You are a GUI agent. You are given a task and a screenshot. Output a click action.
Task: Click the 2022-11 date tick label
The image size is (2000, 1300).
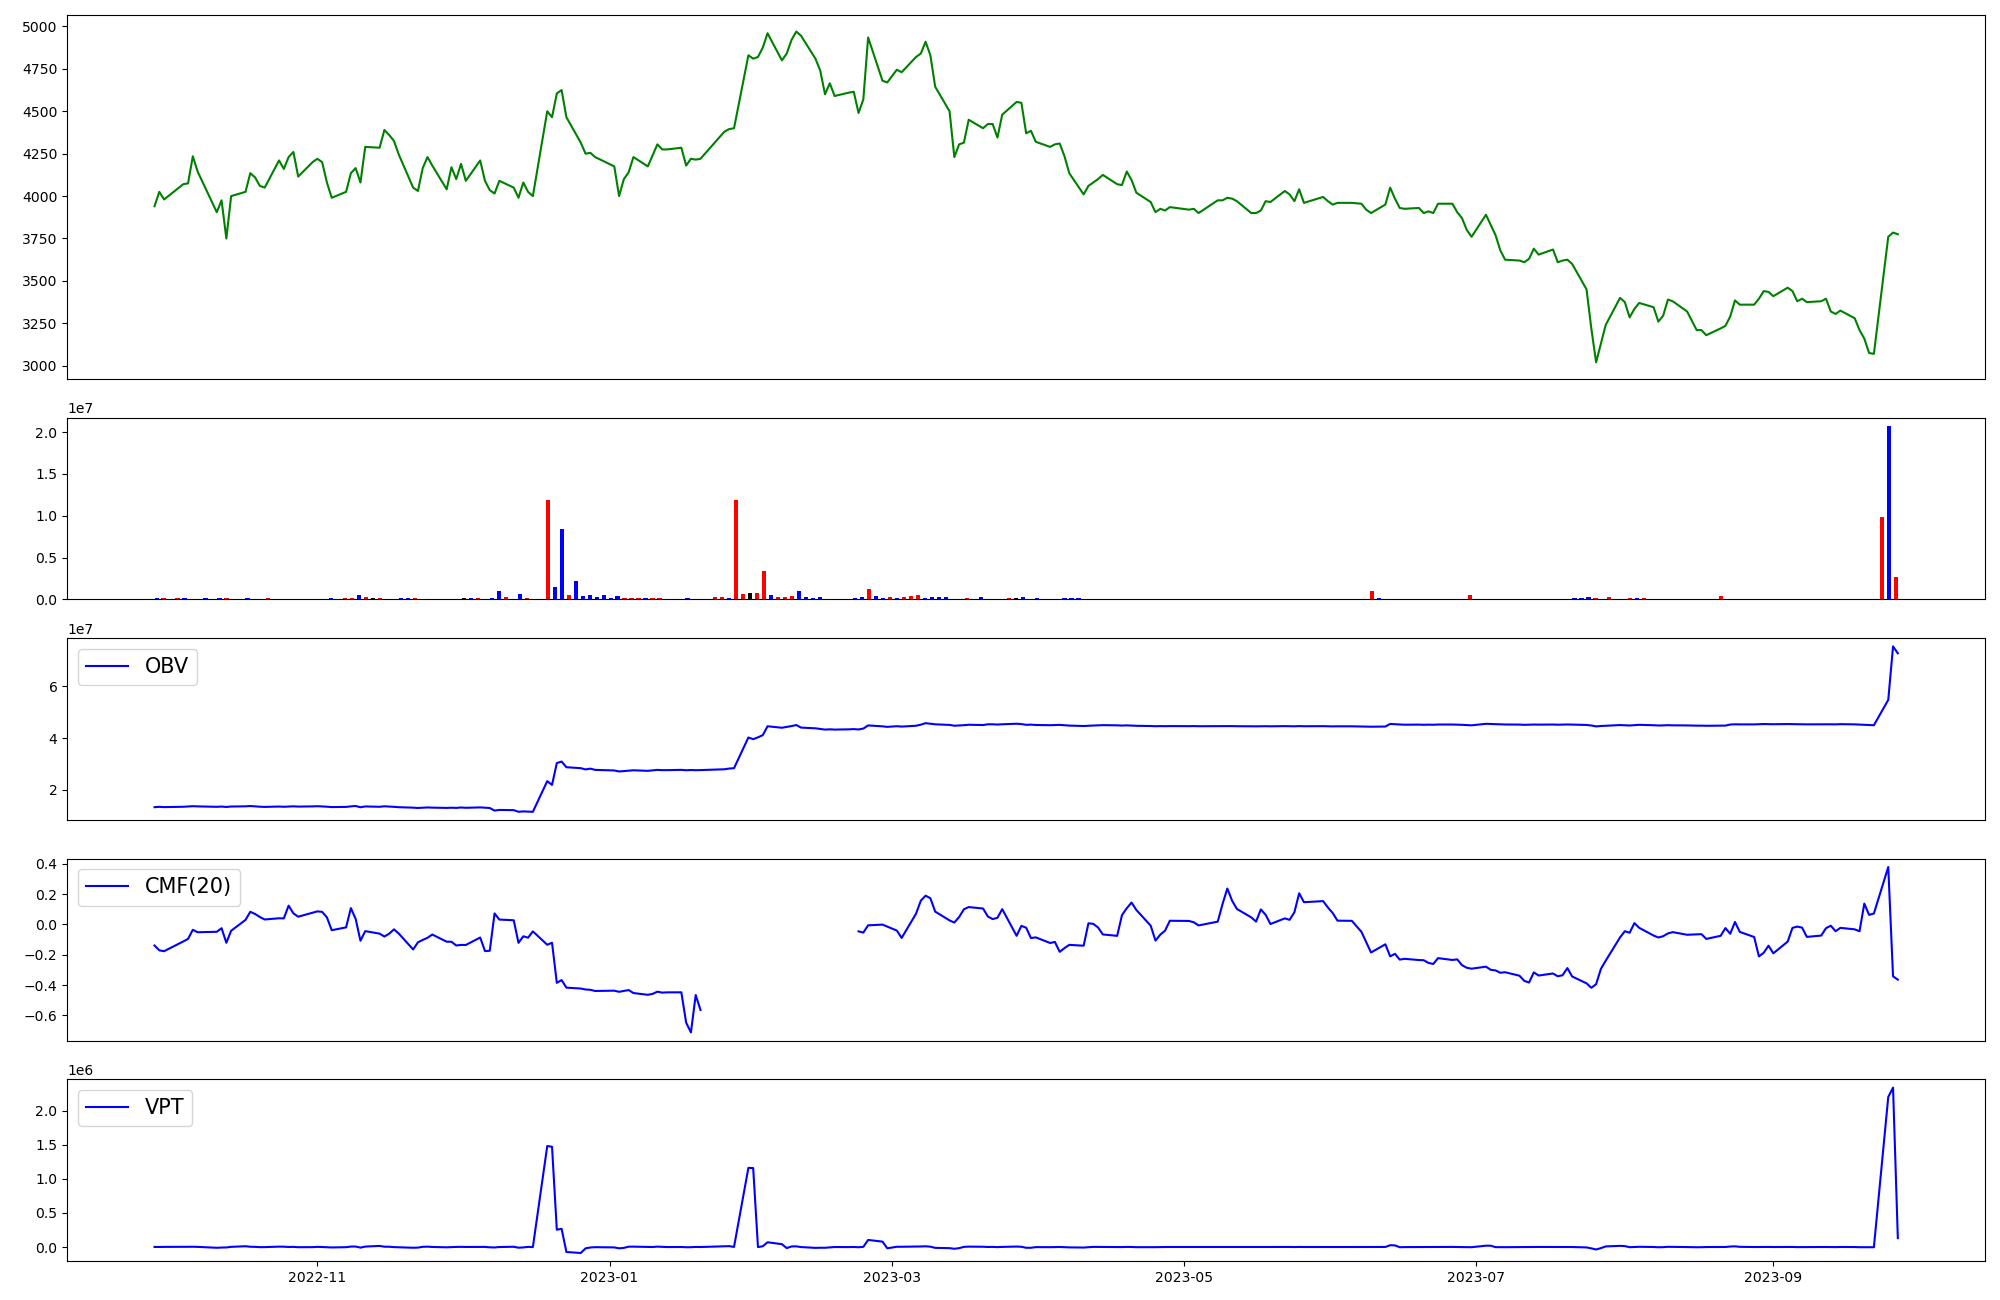click(317, 1277)
